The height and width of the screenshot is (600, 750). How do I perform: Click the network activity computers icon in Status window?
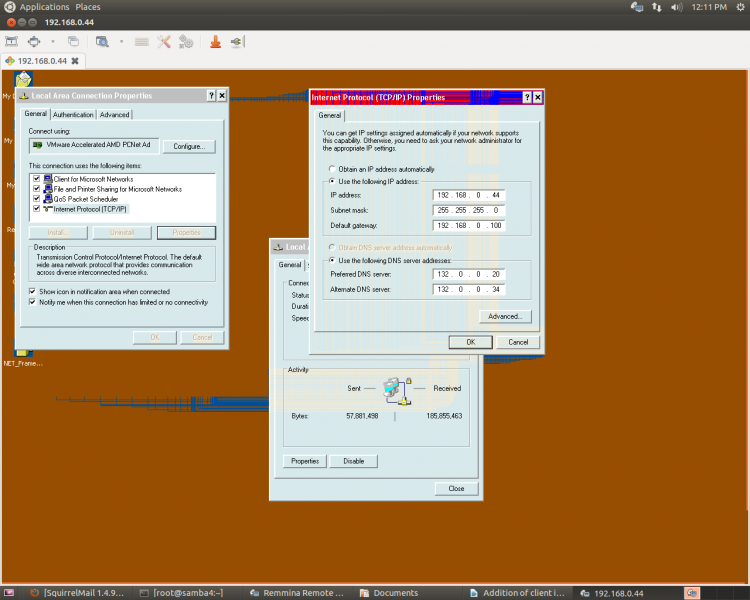click(397, 391)
